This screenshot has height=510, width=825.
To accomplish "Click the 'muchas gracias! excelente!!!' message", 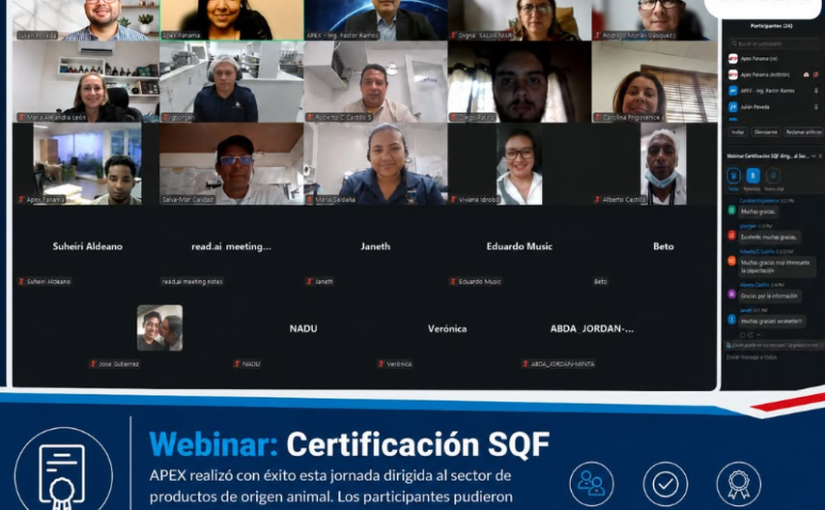I will [771, 322].
